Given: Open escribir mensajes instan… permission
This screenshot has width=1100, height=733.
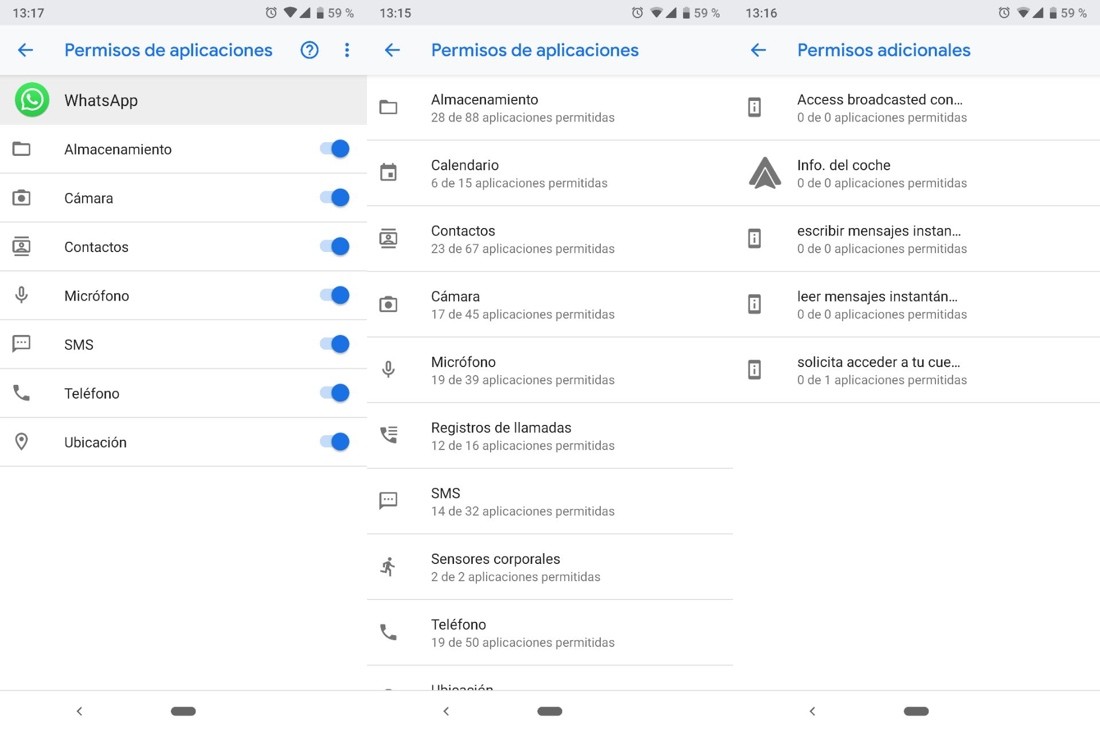Looking at the screenshot, I should [916, 239].
